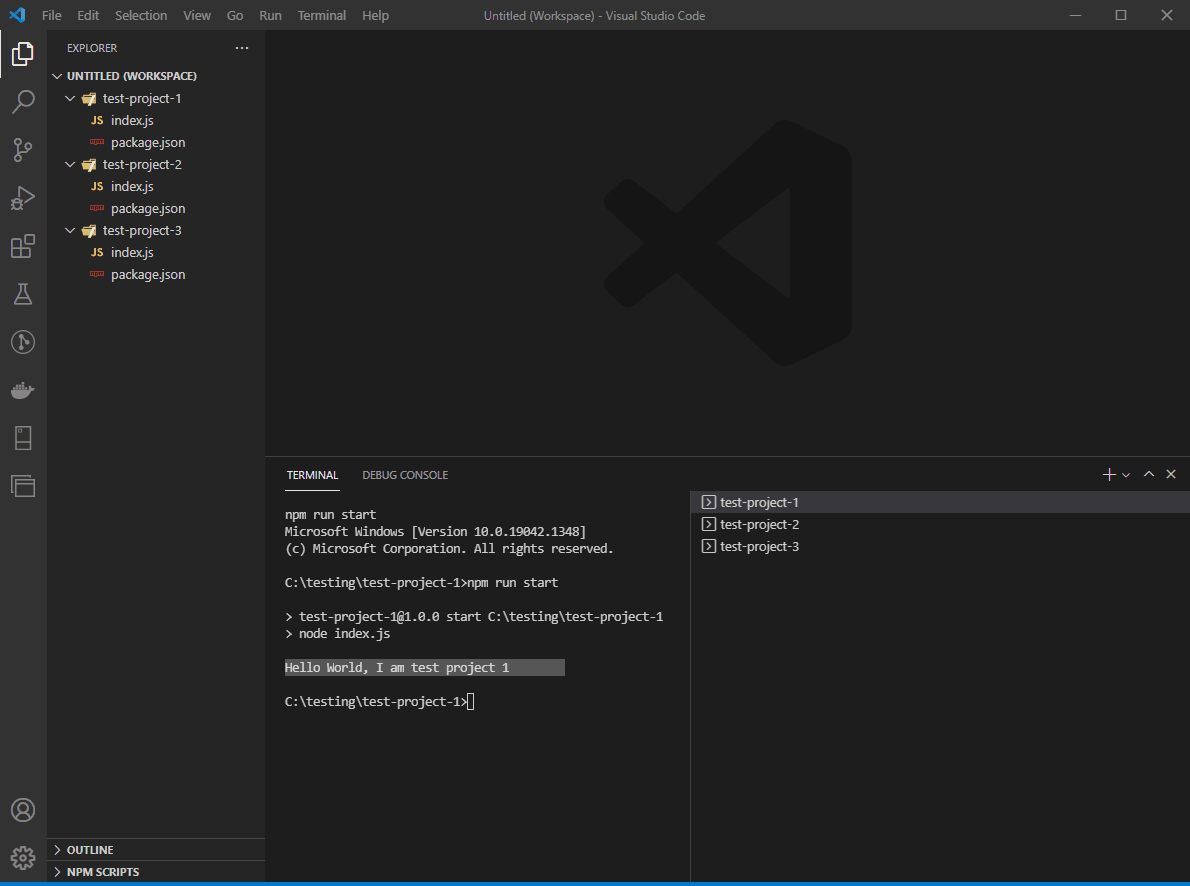
Task: Open the stacked windows icon in activity bar
Action: [23, 486]
